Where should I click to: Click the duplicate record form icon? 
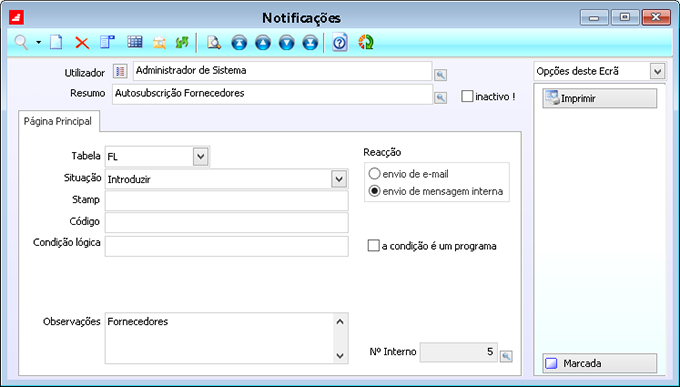click(108, 42)
